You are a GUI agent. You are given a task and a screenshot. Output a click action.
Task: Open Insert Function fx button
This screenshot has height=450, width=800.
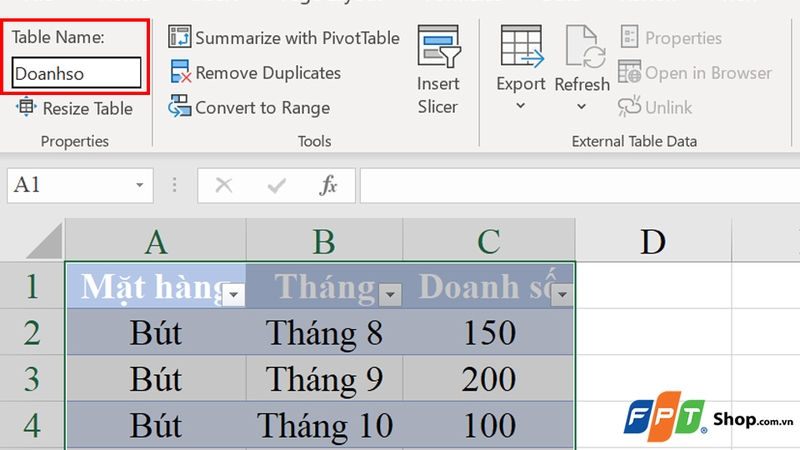[x=328, y=185]
